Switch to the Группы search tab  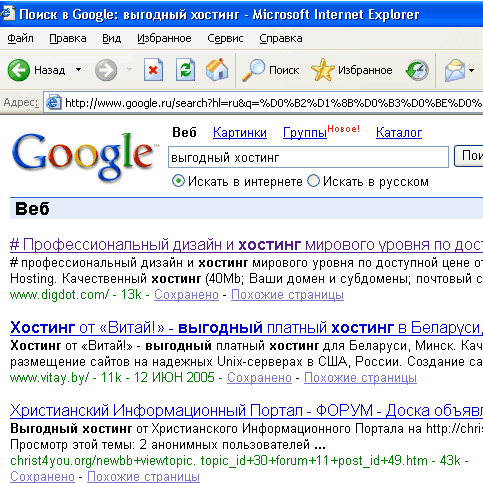point(305,133)
